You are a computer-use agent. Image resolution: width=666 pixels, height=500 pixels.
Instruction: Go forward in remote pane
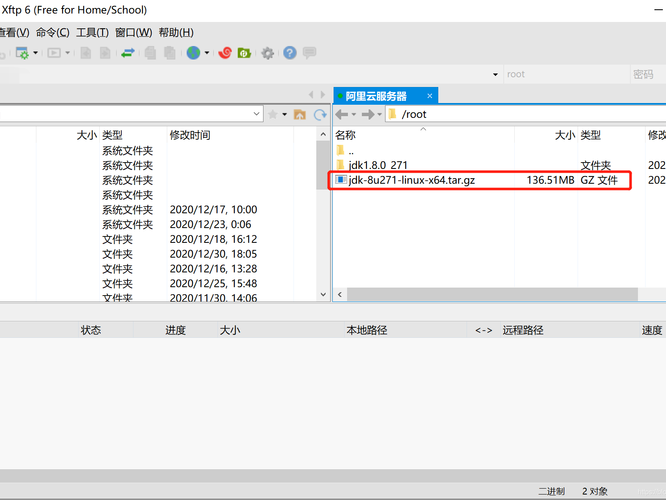click(368, 114)
